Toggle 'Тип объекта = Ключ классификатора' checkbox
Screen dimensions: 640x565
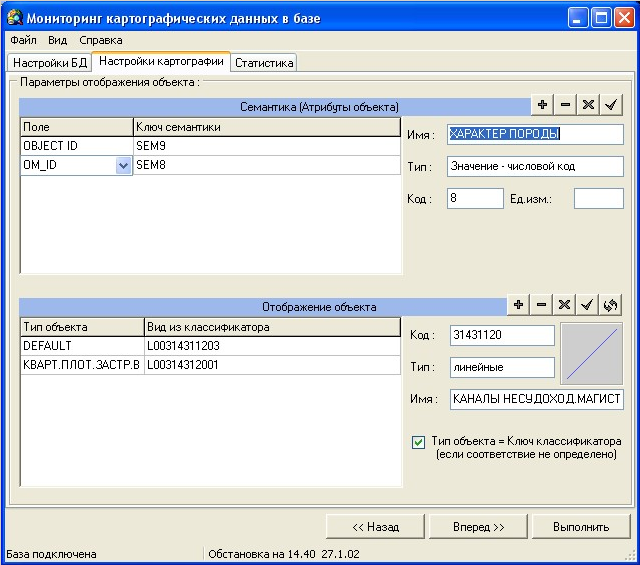point(418,442)
